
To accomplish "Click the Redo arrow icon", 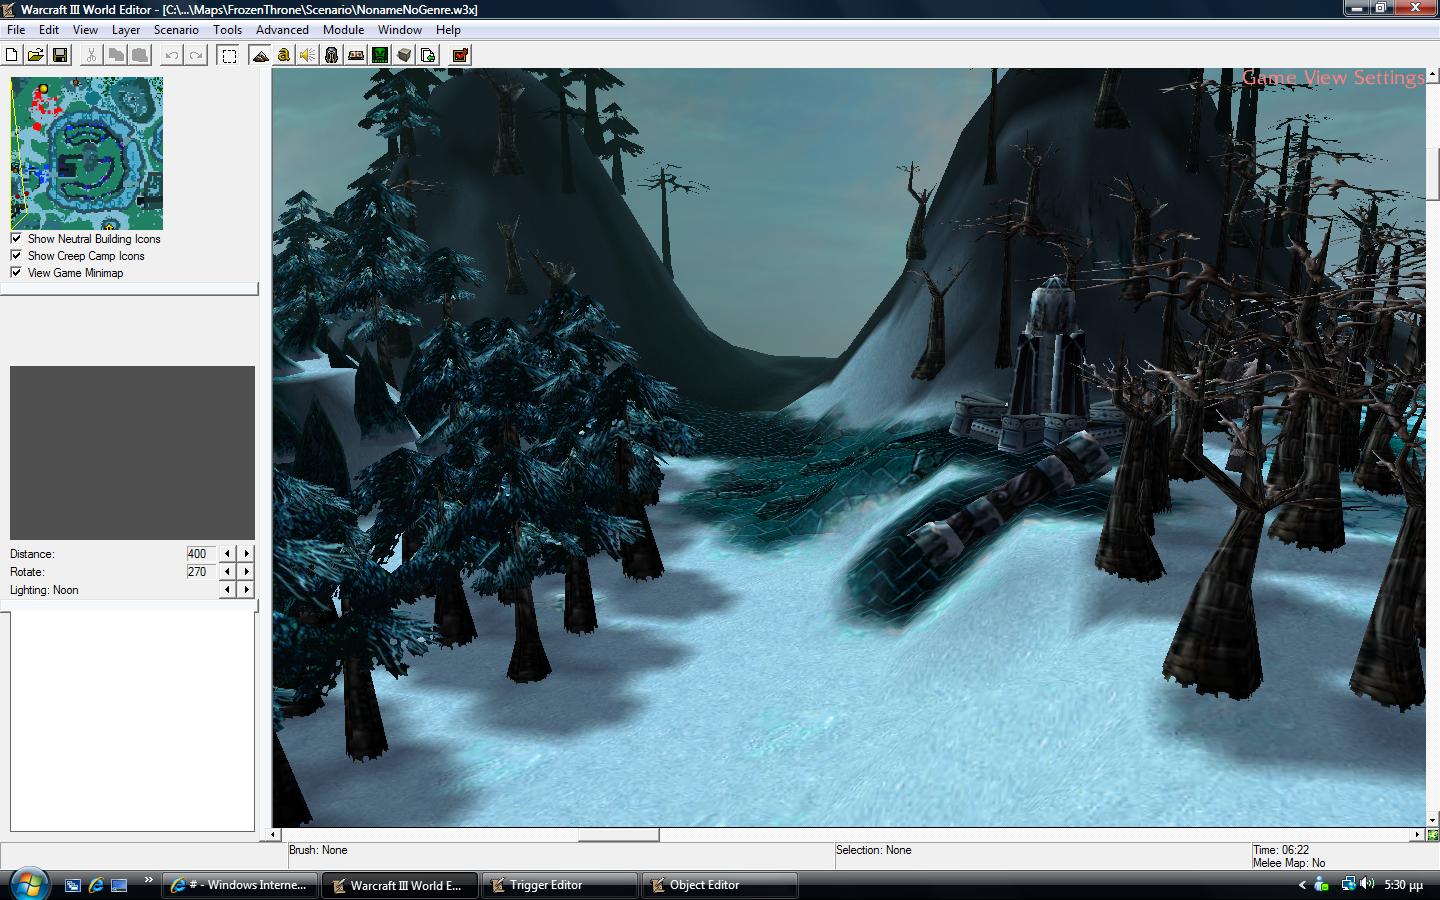I will coord(196,55).
